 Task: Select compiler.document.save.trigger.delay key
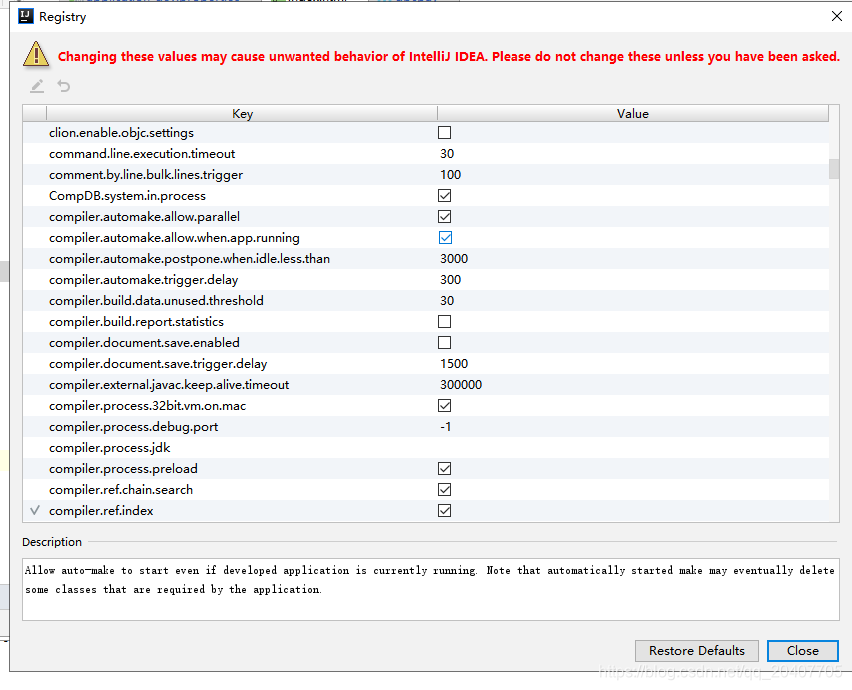point(158,363)
